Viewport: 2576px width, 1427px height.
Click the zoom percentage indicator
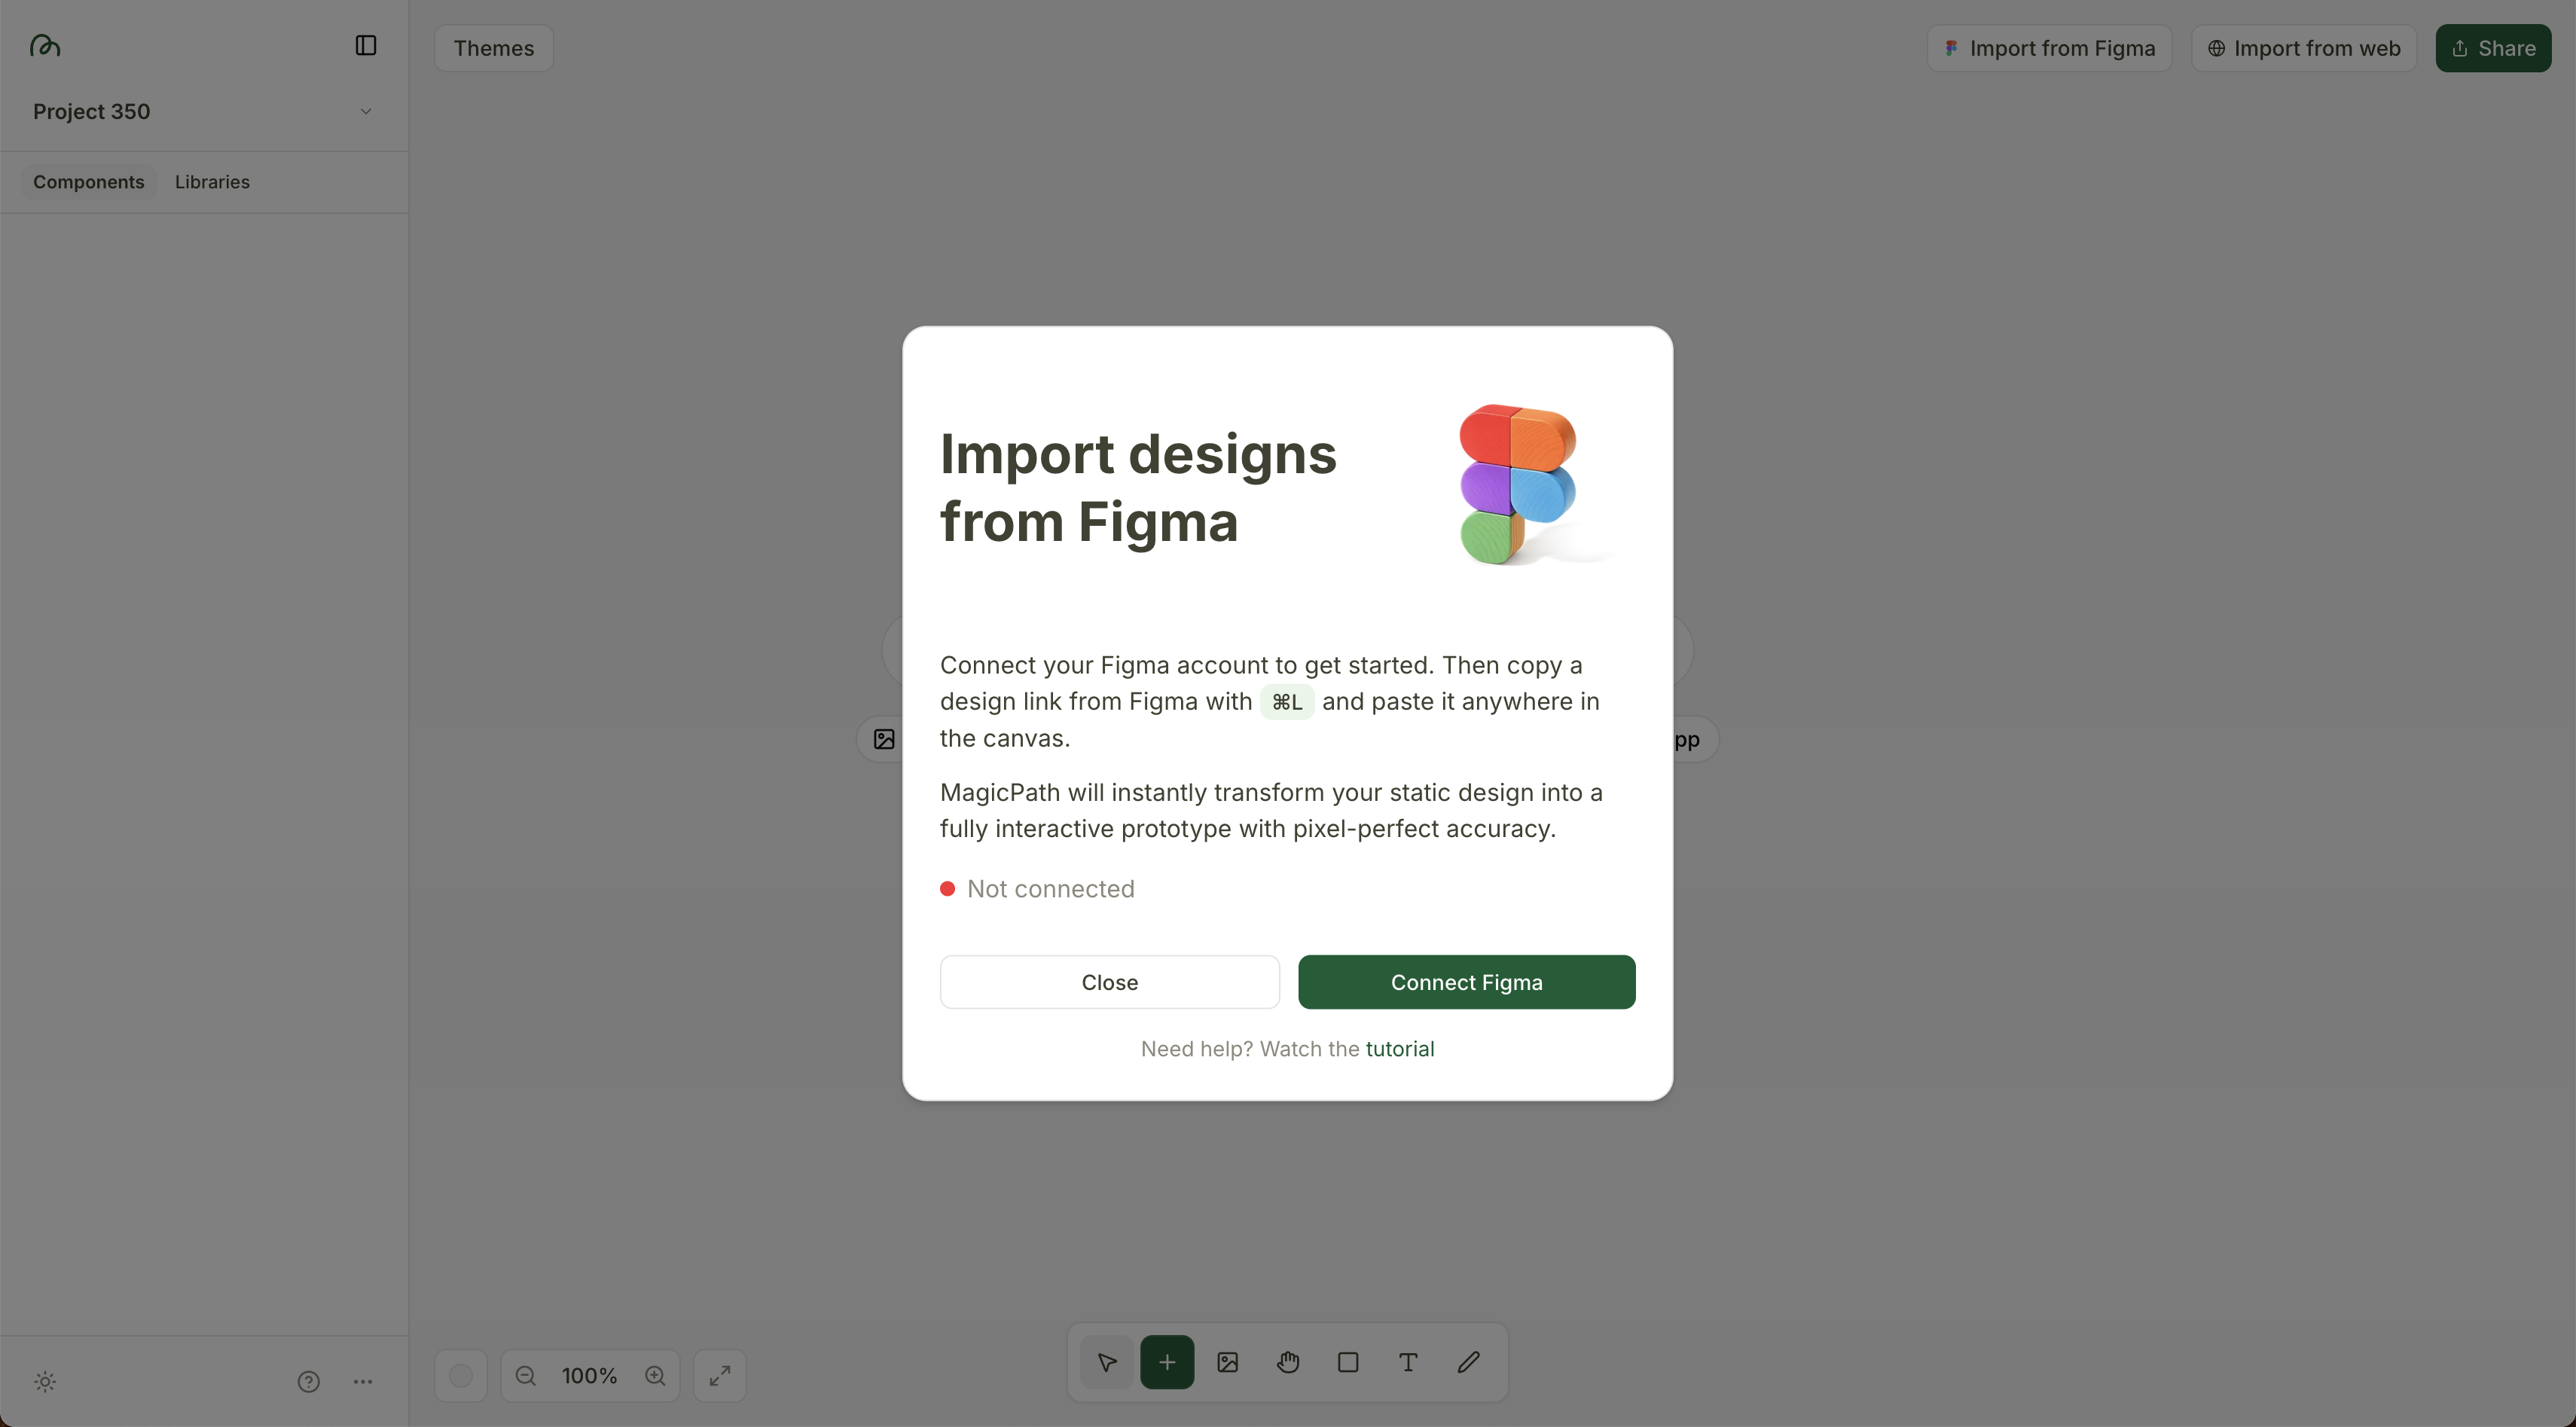coord(589,1375)
